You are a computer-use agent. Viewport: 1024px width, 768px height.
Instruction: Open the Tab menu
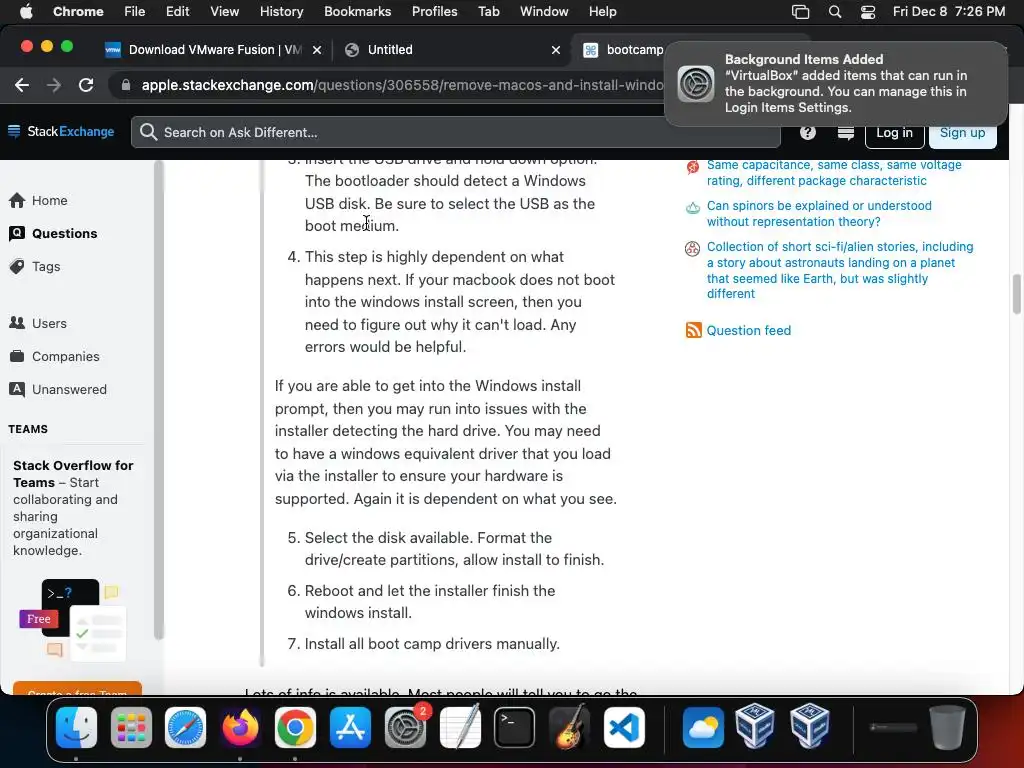(488, 11)
